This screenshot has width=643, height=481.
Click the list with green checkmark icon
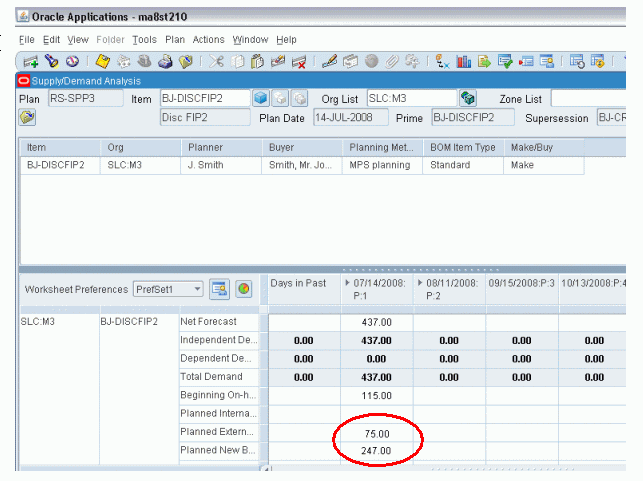505,62
